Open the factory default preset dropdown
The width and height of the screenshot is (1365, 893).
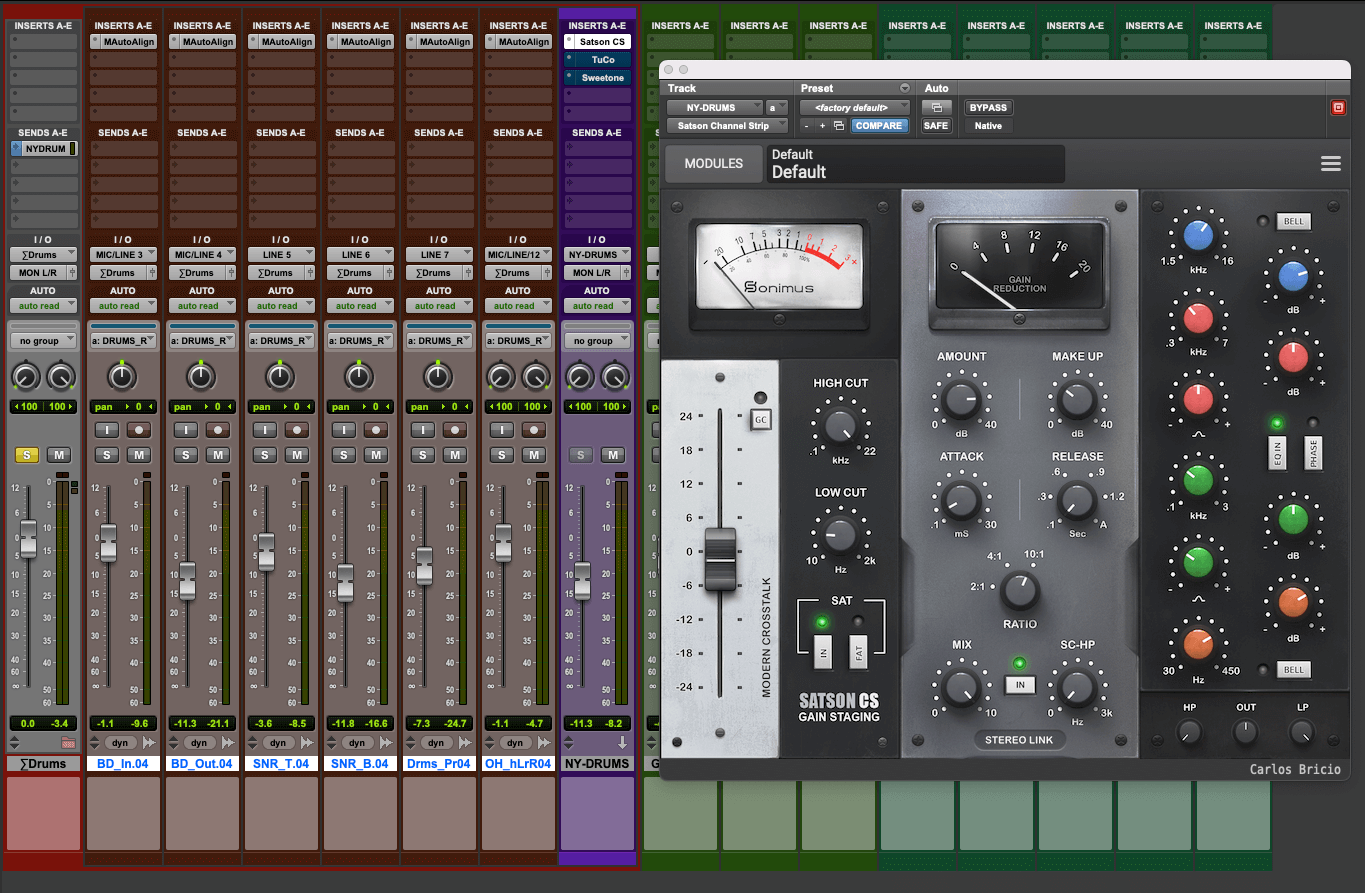[855, 107]
